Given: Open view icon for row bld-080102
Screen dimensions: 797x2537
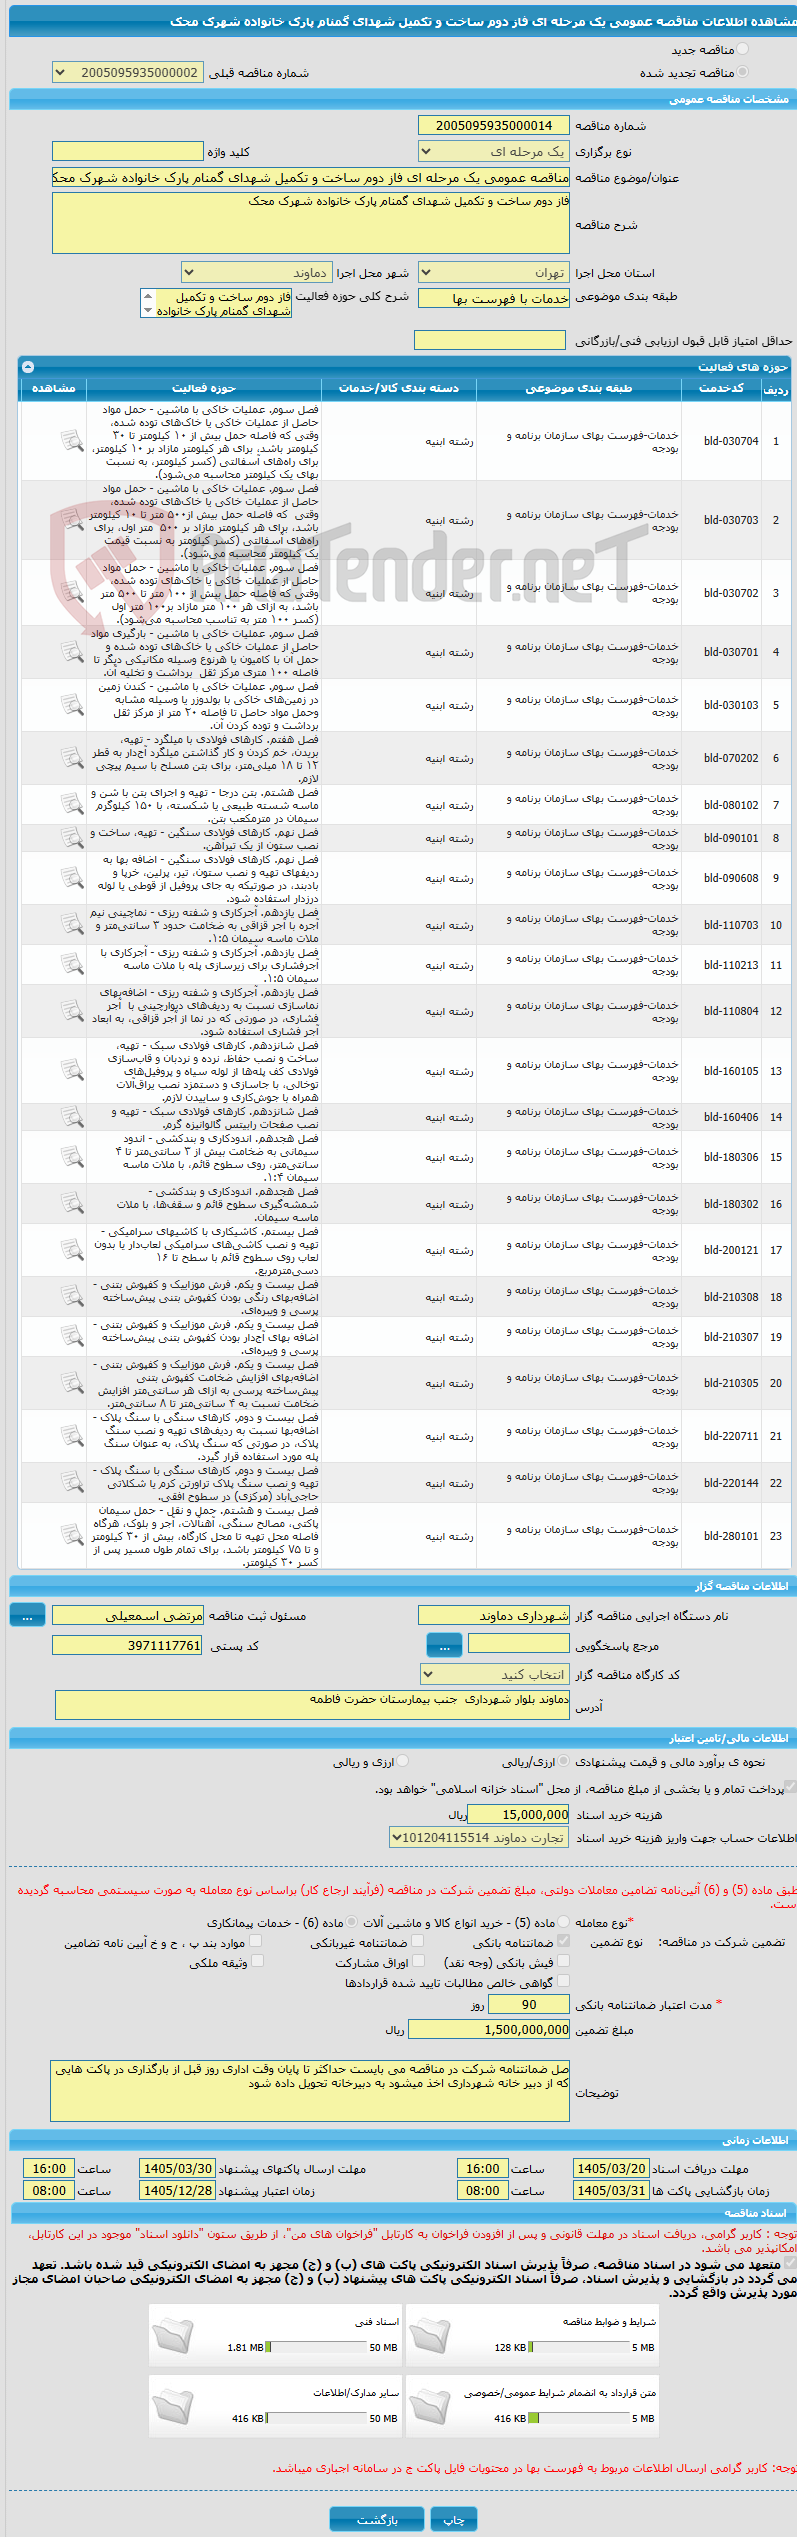Looking at the screenshot, I should [72, 805].
